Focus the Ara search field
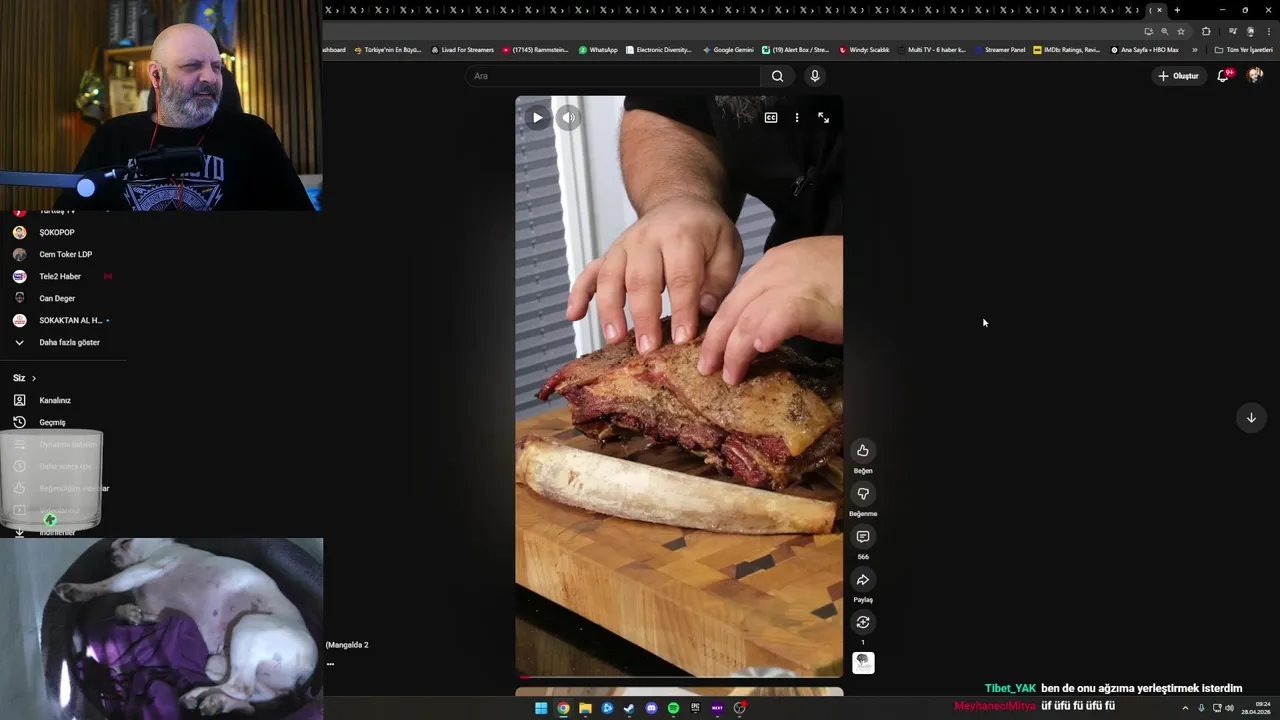This screenshot has height=720, width=1280. click(612, 76)
